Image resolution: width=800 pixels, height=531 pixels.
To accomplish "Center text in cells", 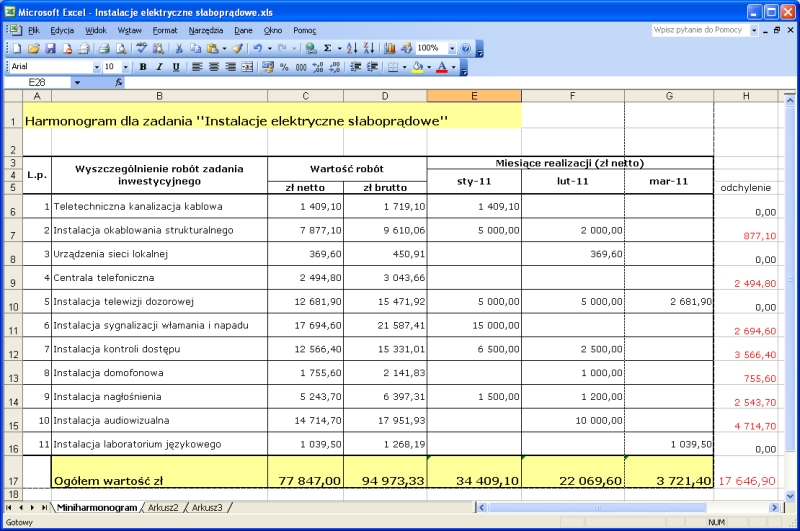I will pyautogui.click(x=214, y=67).
